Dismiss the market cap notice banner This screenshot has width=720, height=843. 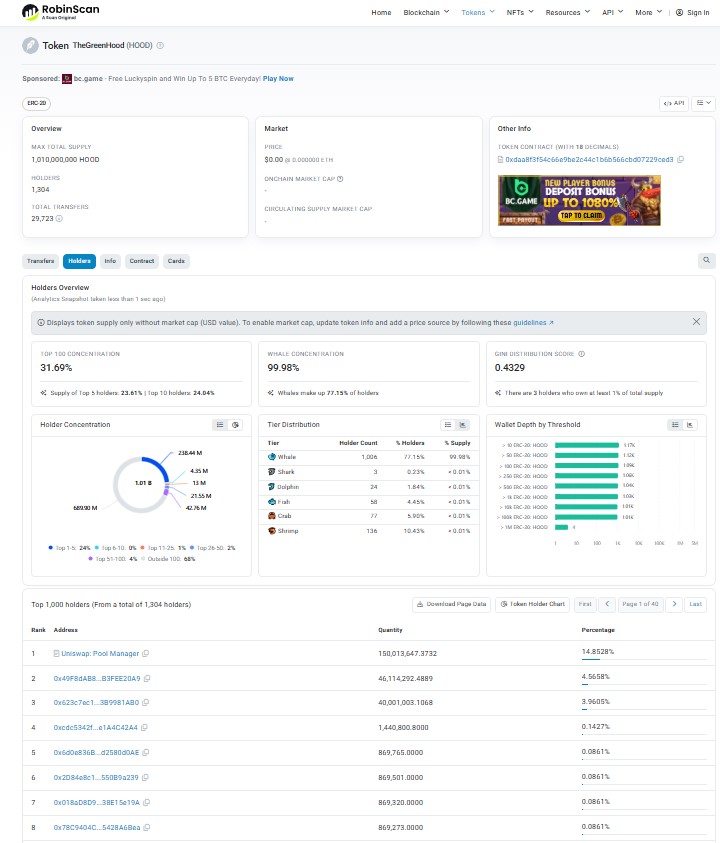click(x=696, y=322)
